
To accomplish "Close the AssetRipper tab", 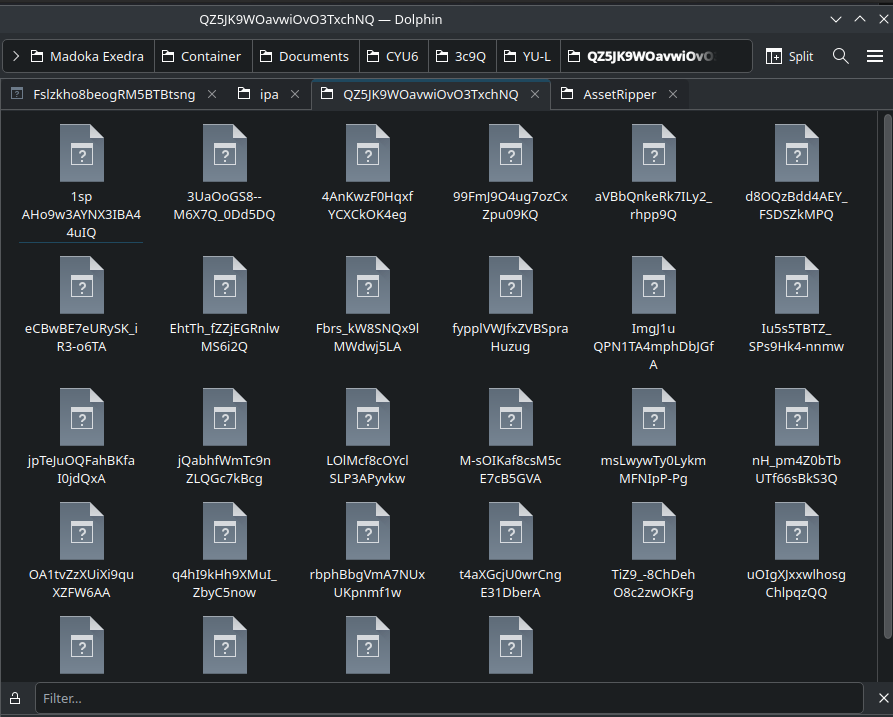I will 673,95.
